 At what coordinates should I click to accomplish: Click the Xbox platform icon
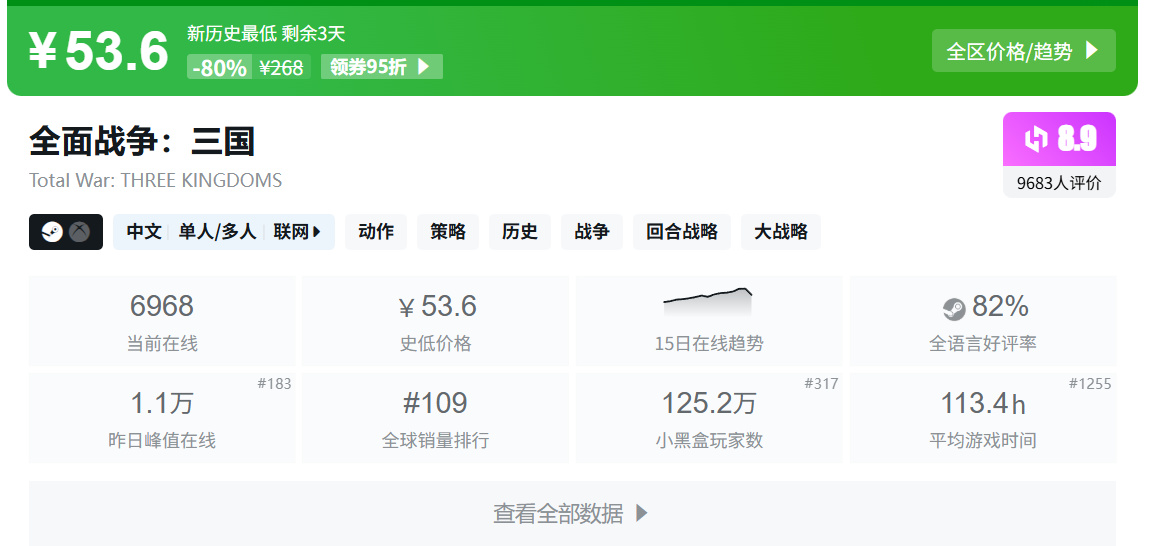coord(79,232)
